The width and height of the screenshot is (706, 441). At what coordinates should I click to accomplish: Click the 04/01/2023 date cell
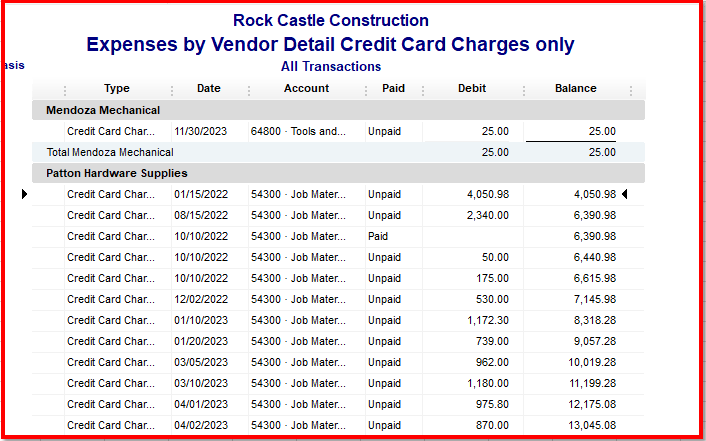coord(201,405)
